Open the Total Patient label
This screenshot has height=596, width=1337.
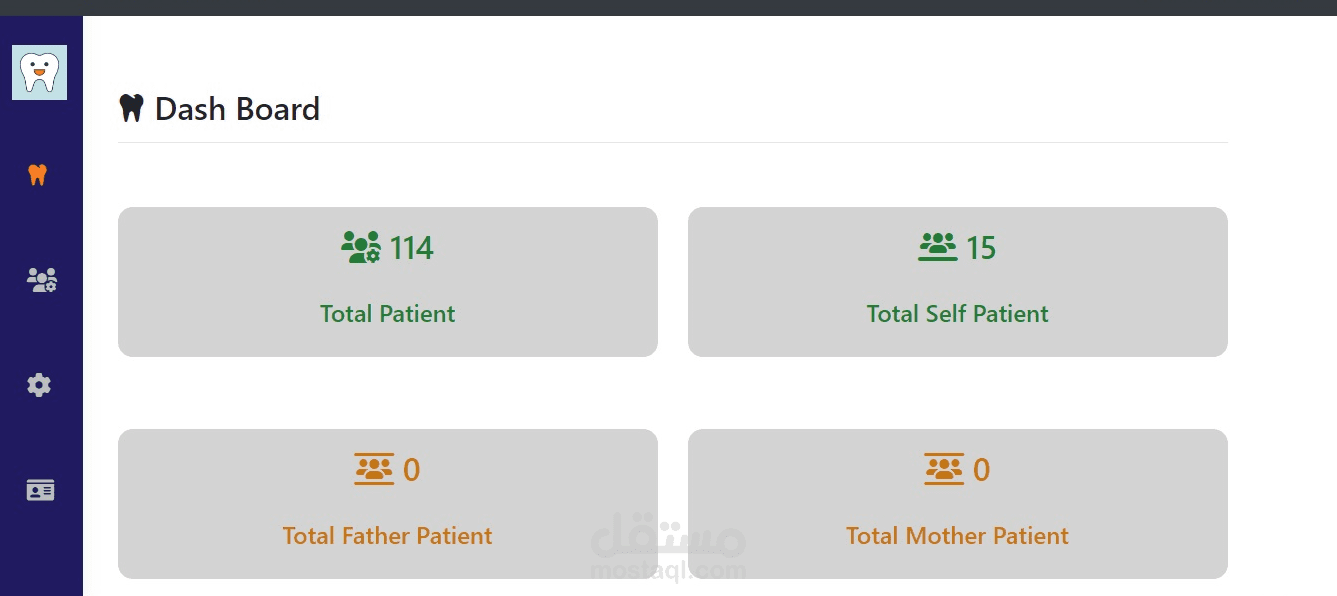[387, 314]
